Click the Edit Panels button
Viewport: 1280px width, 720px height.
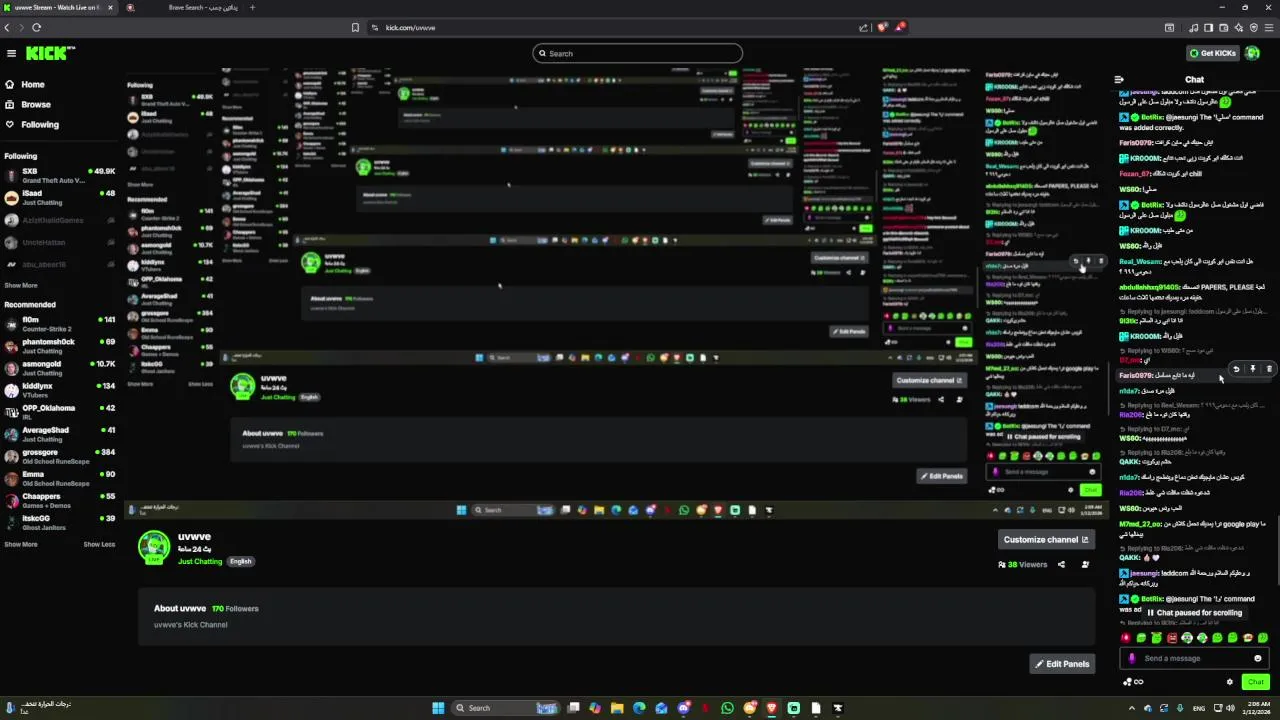1062,664
